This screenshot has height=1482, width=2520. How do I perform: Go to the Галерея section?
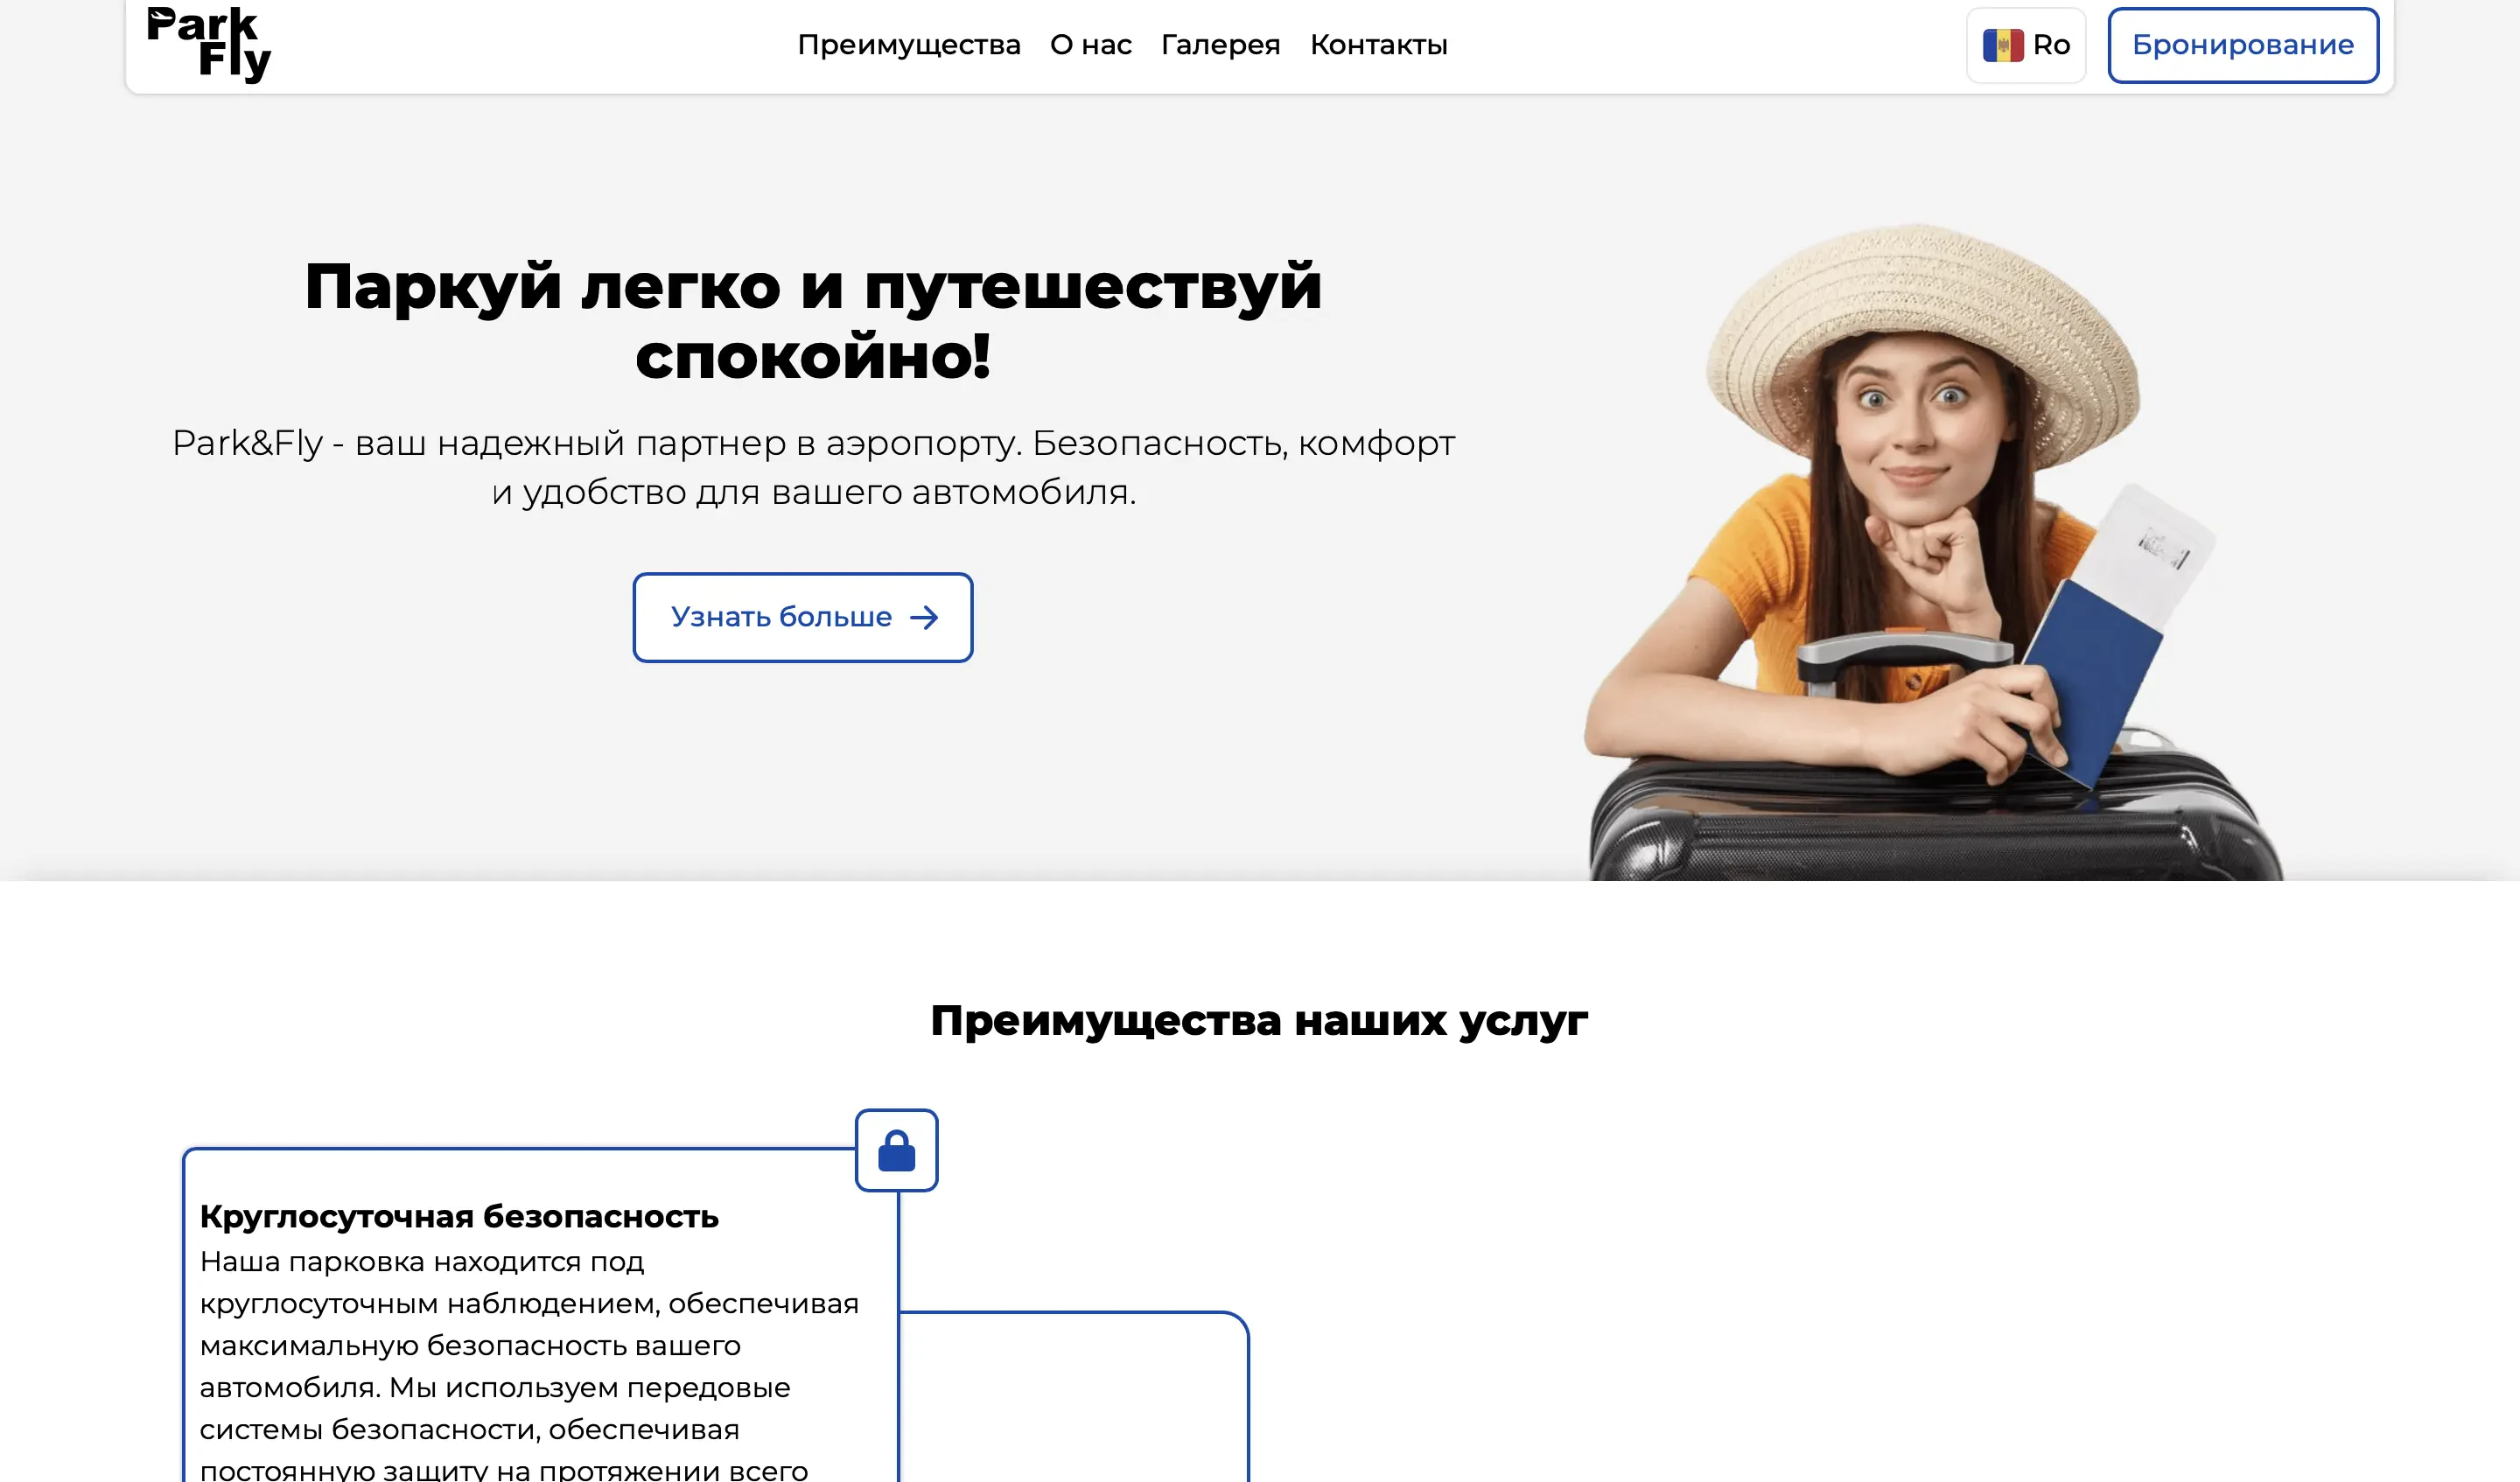click(x=1219, y=44)
